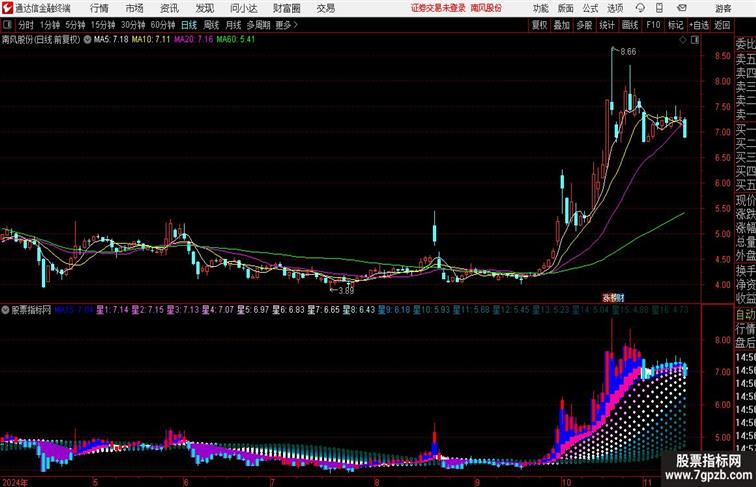Screen dimensions: 756x487
Task: Open the 资讯 menu
Action: coord(169,8)
